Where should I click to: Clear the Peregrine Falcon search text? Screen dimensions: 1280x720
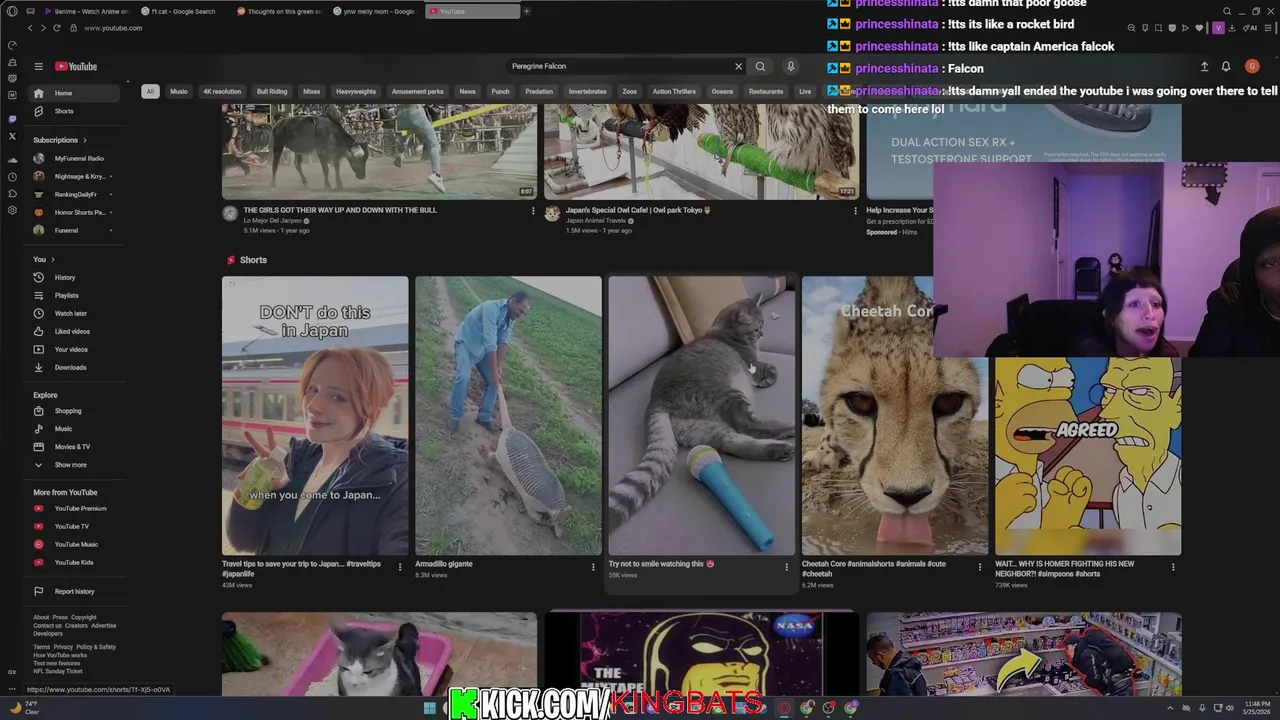[738, 66]
